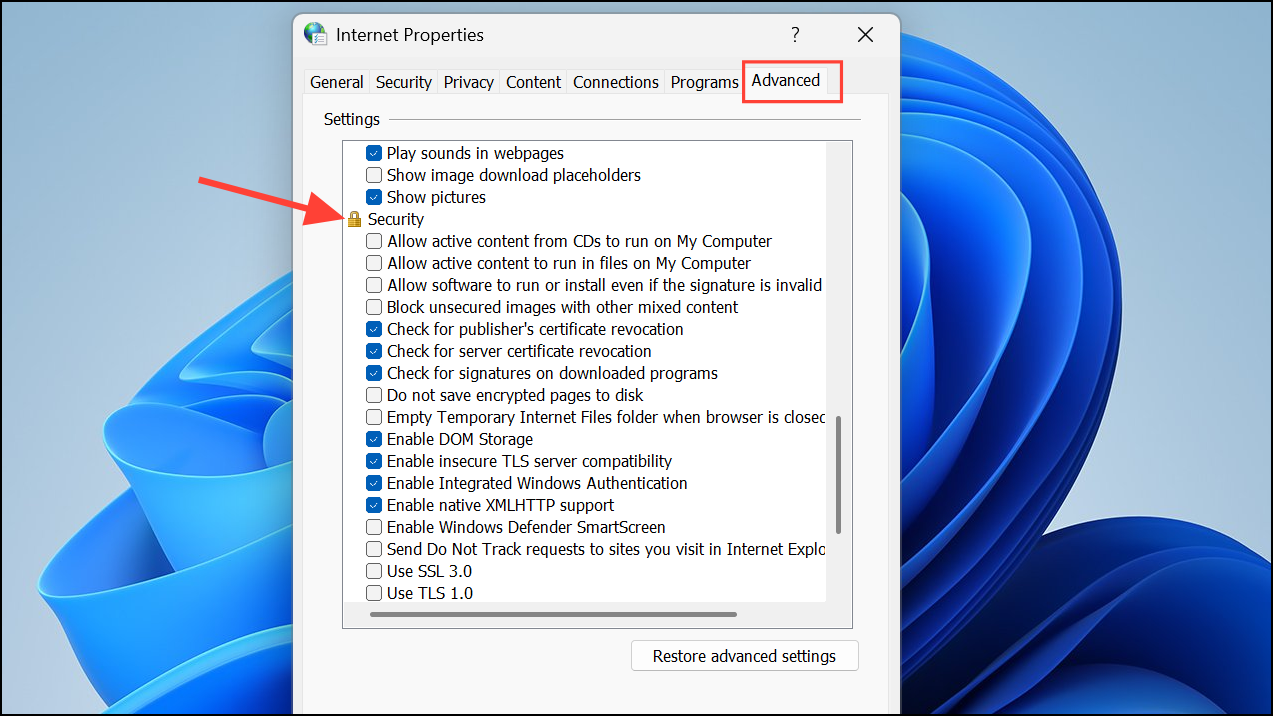The image size is (1273, 716).
Task: Open the Privacy tab
Action: (469, 82)
